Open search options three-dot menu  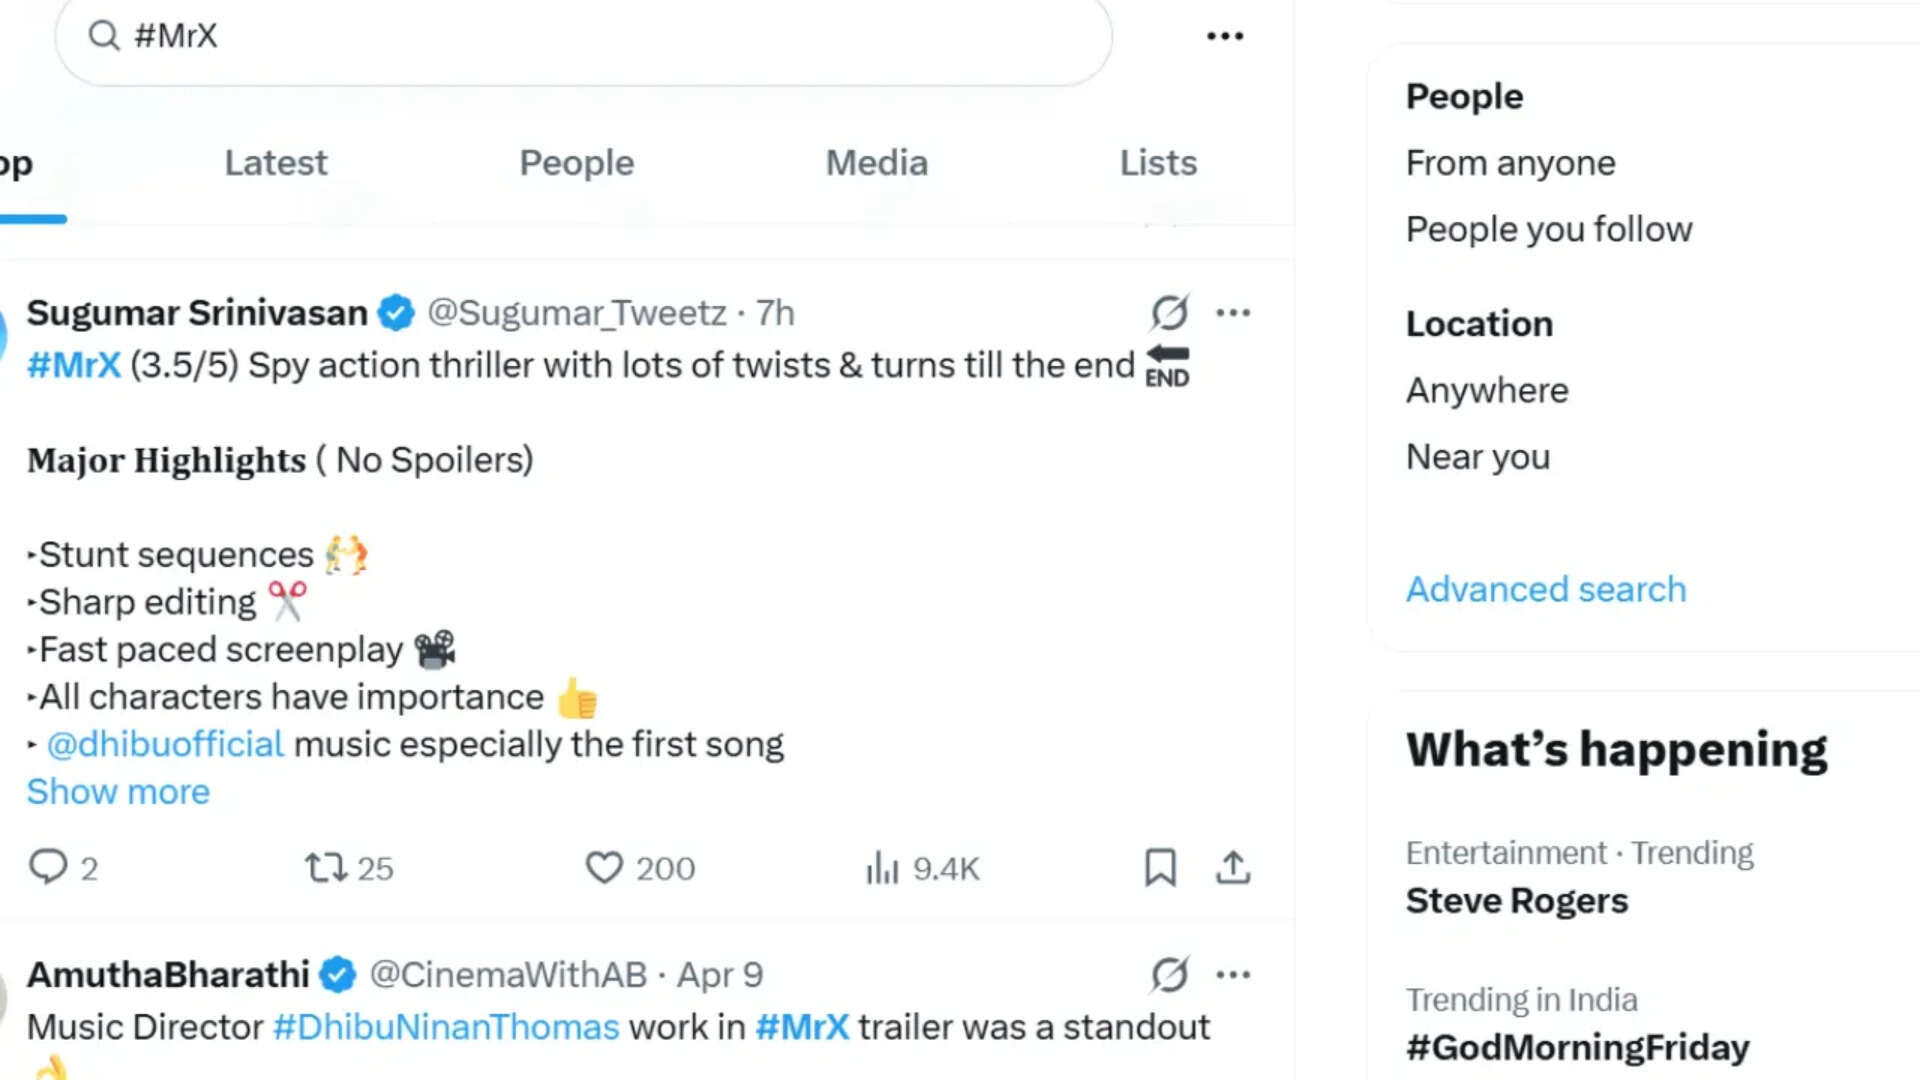pos(1225,36)
